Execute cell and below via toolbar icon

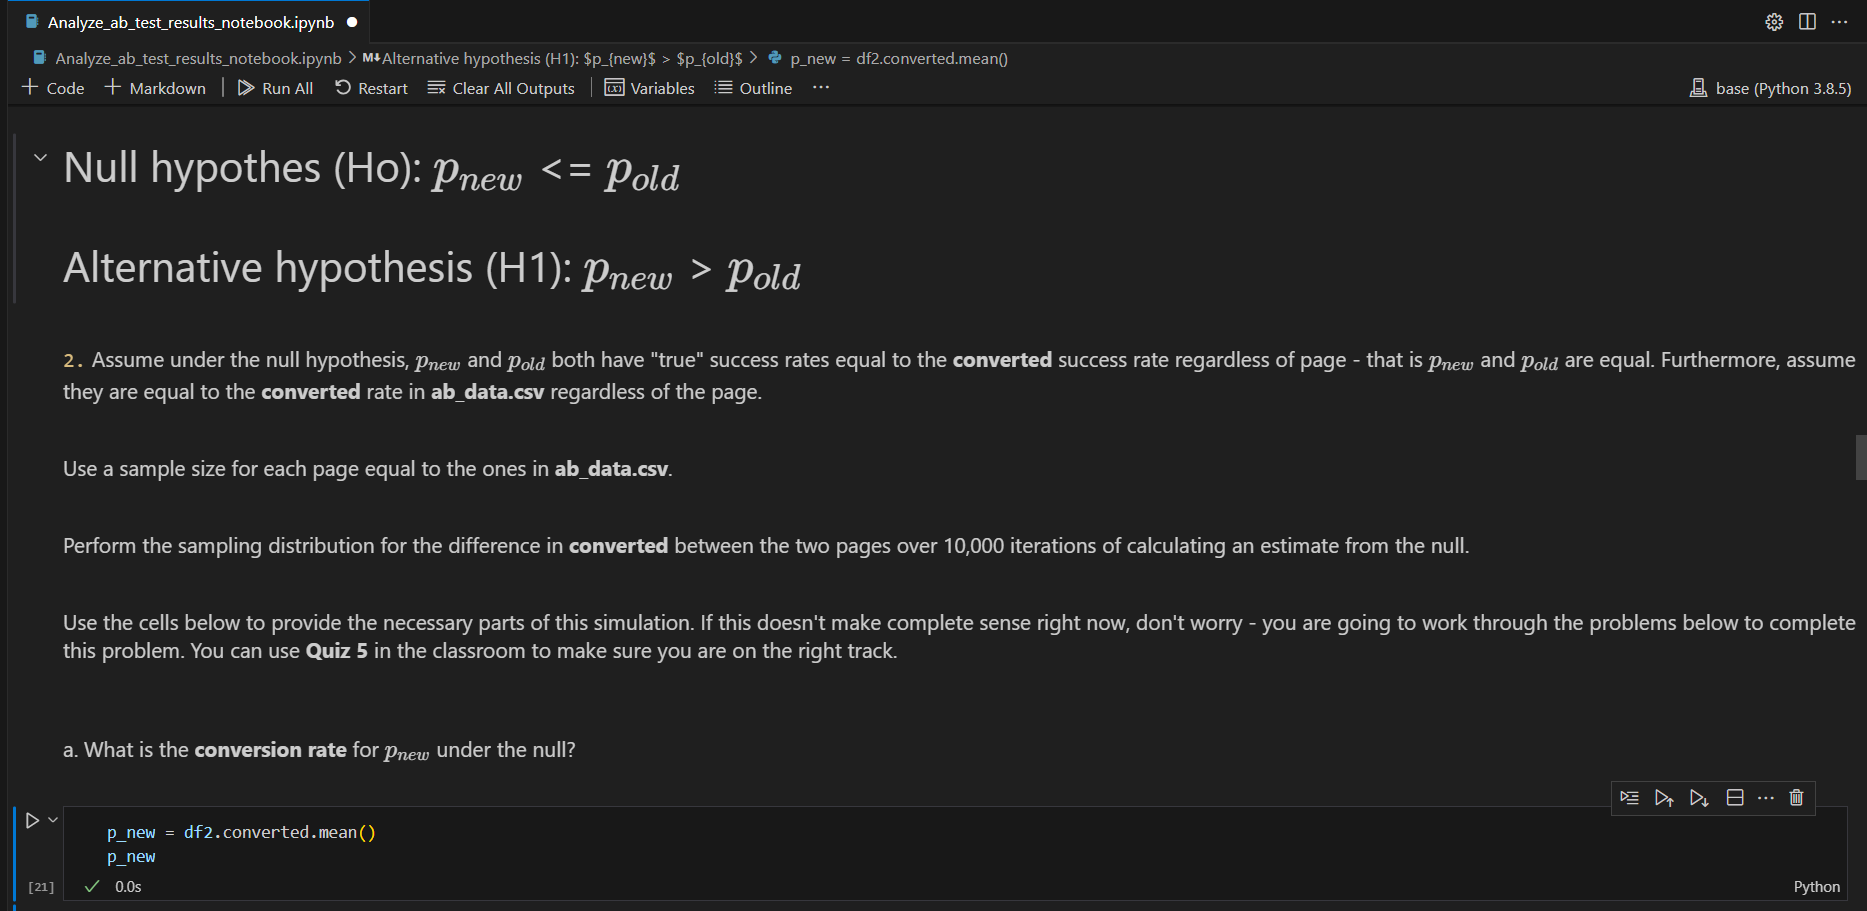1699,797
